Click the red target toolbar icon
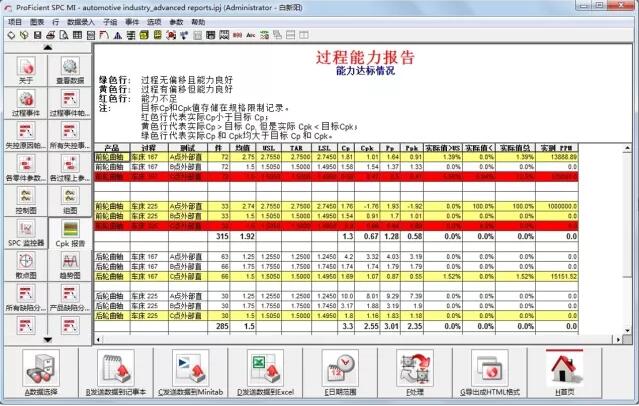 tap(171, 35)
